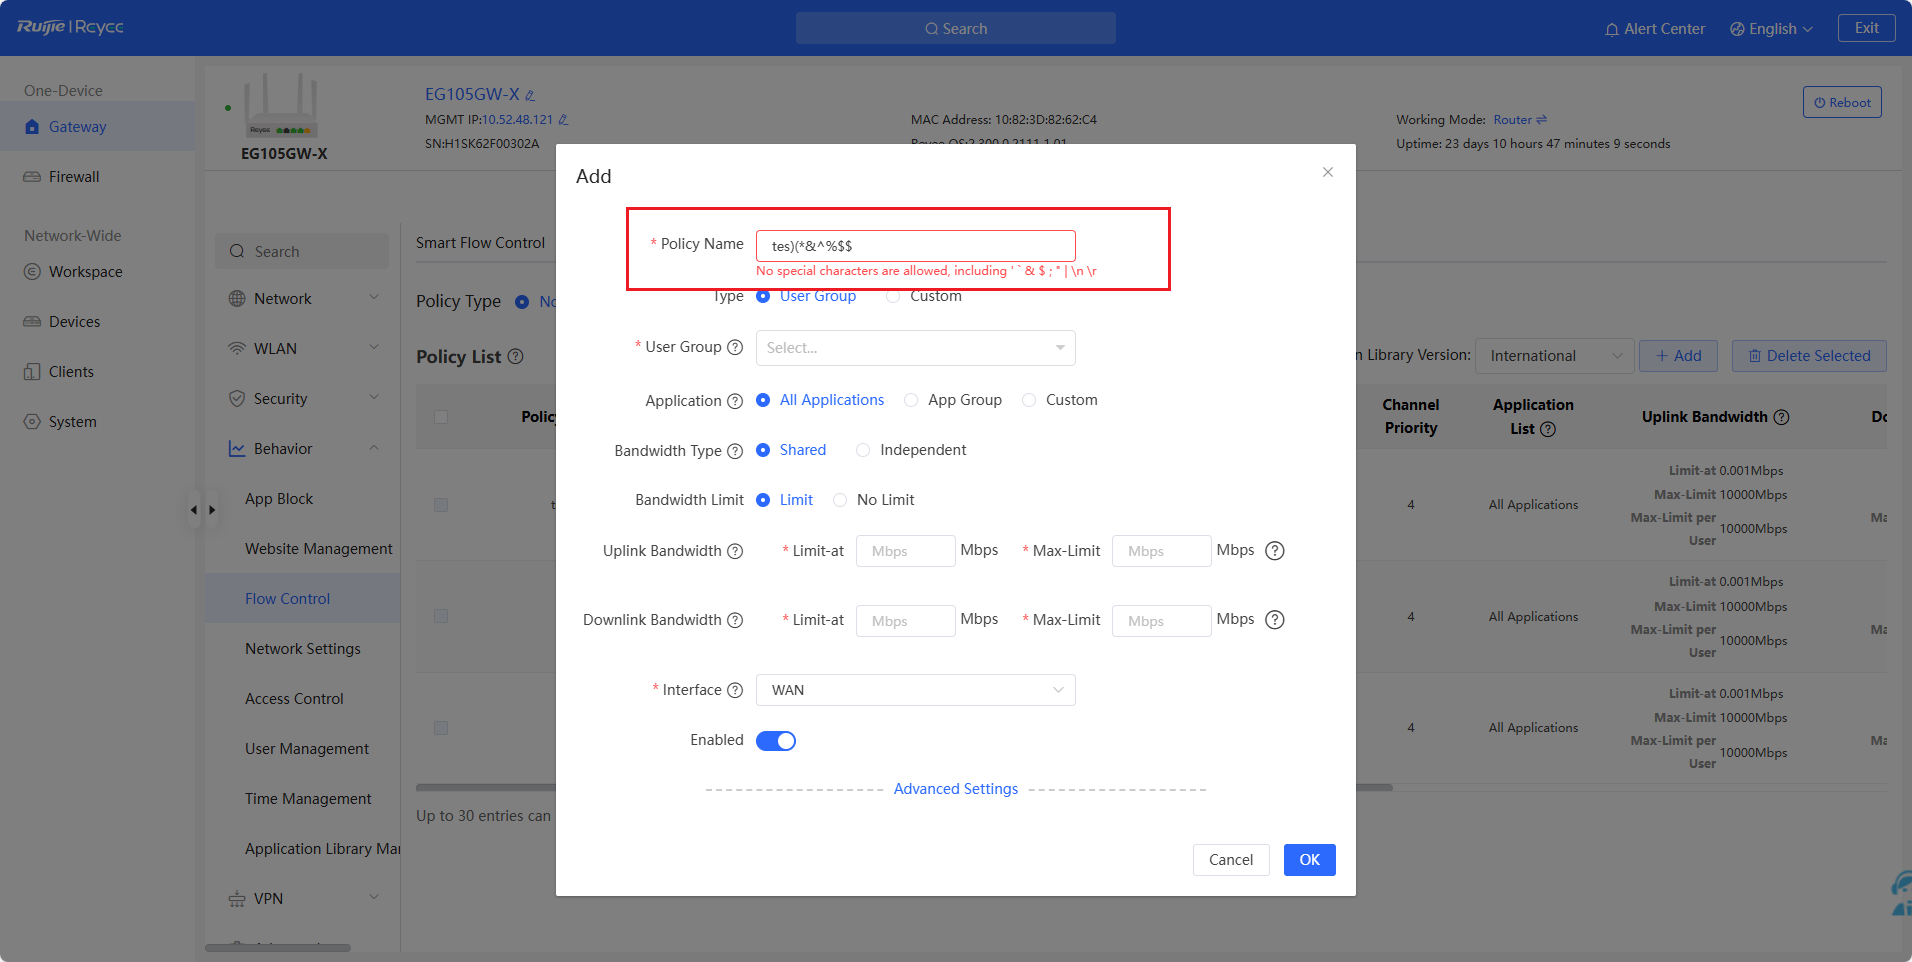This screenshot has height=962, width=1912.
Task: Click the edit pencil next to MGMT IP
Action: tap(563, 120)
